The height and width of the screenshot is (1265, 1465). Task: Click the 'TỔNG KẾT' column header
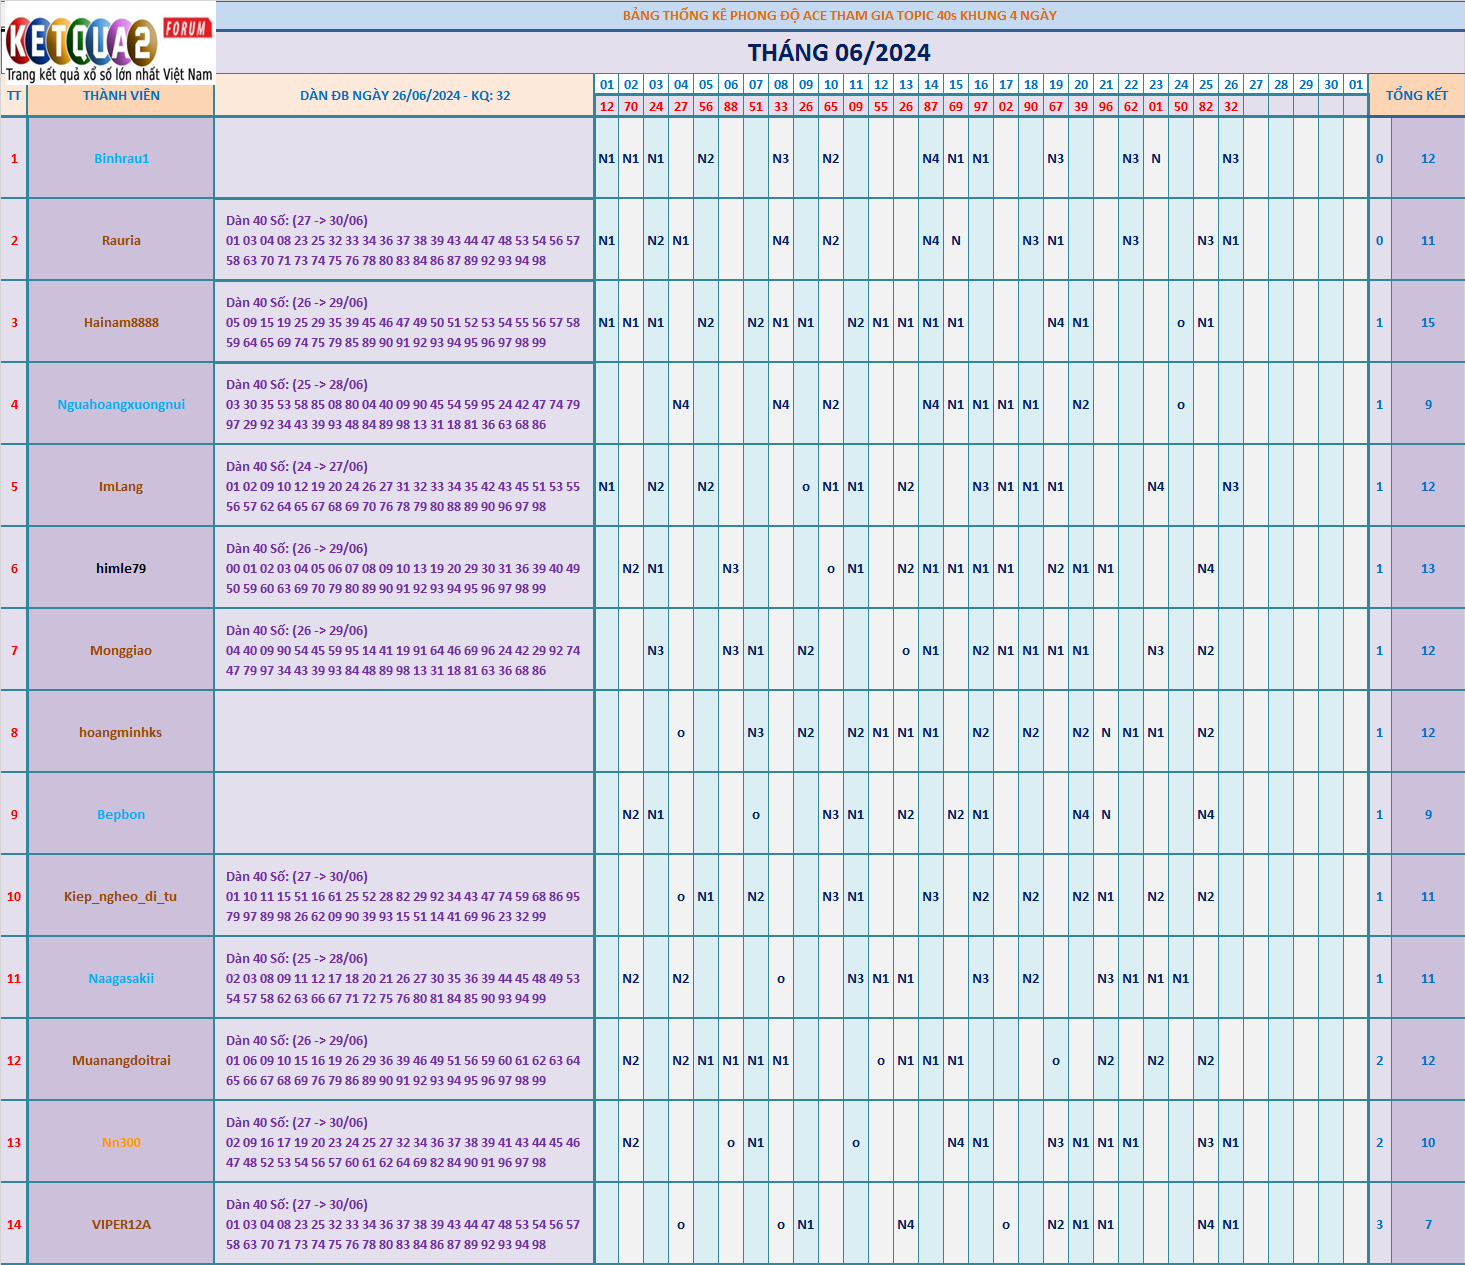tap(1417, 96)
